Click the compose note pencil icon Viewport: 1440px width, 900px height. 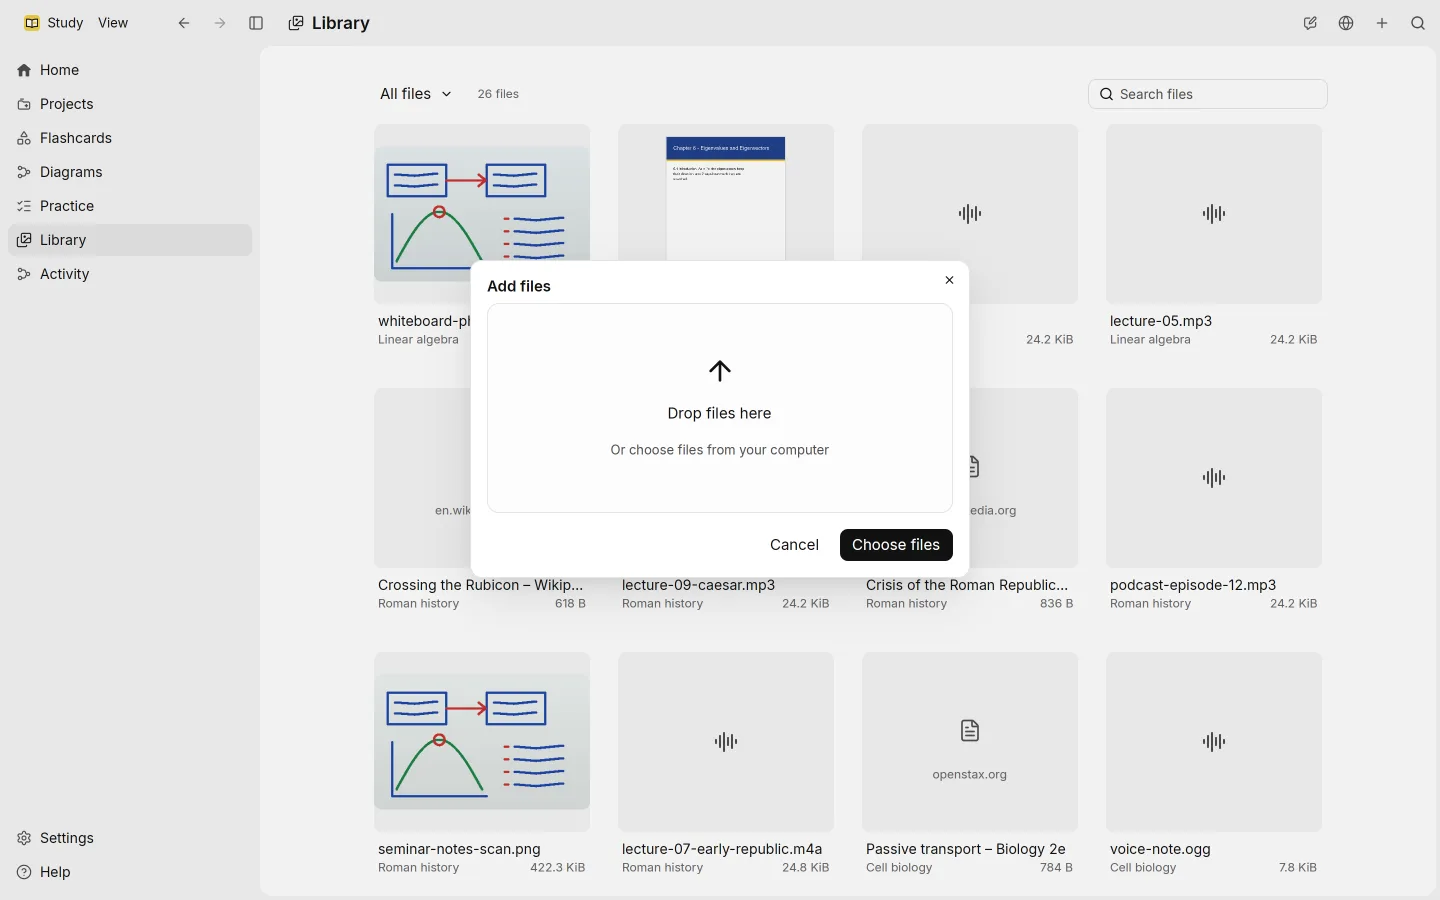[x=1310, y=23]
